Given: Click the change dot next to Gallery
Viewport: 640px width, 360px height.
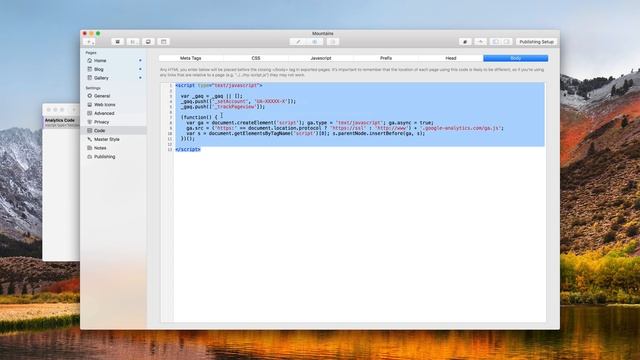Looking at the screenshot, I should (140, 78).
